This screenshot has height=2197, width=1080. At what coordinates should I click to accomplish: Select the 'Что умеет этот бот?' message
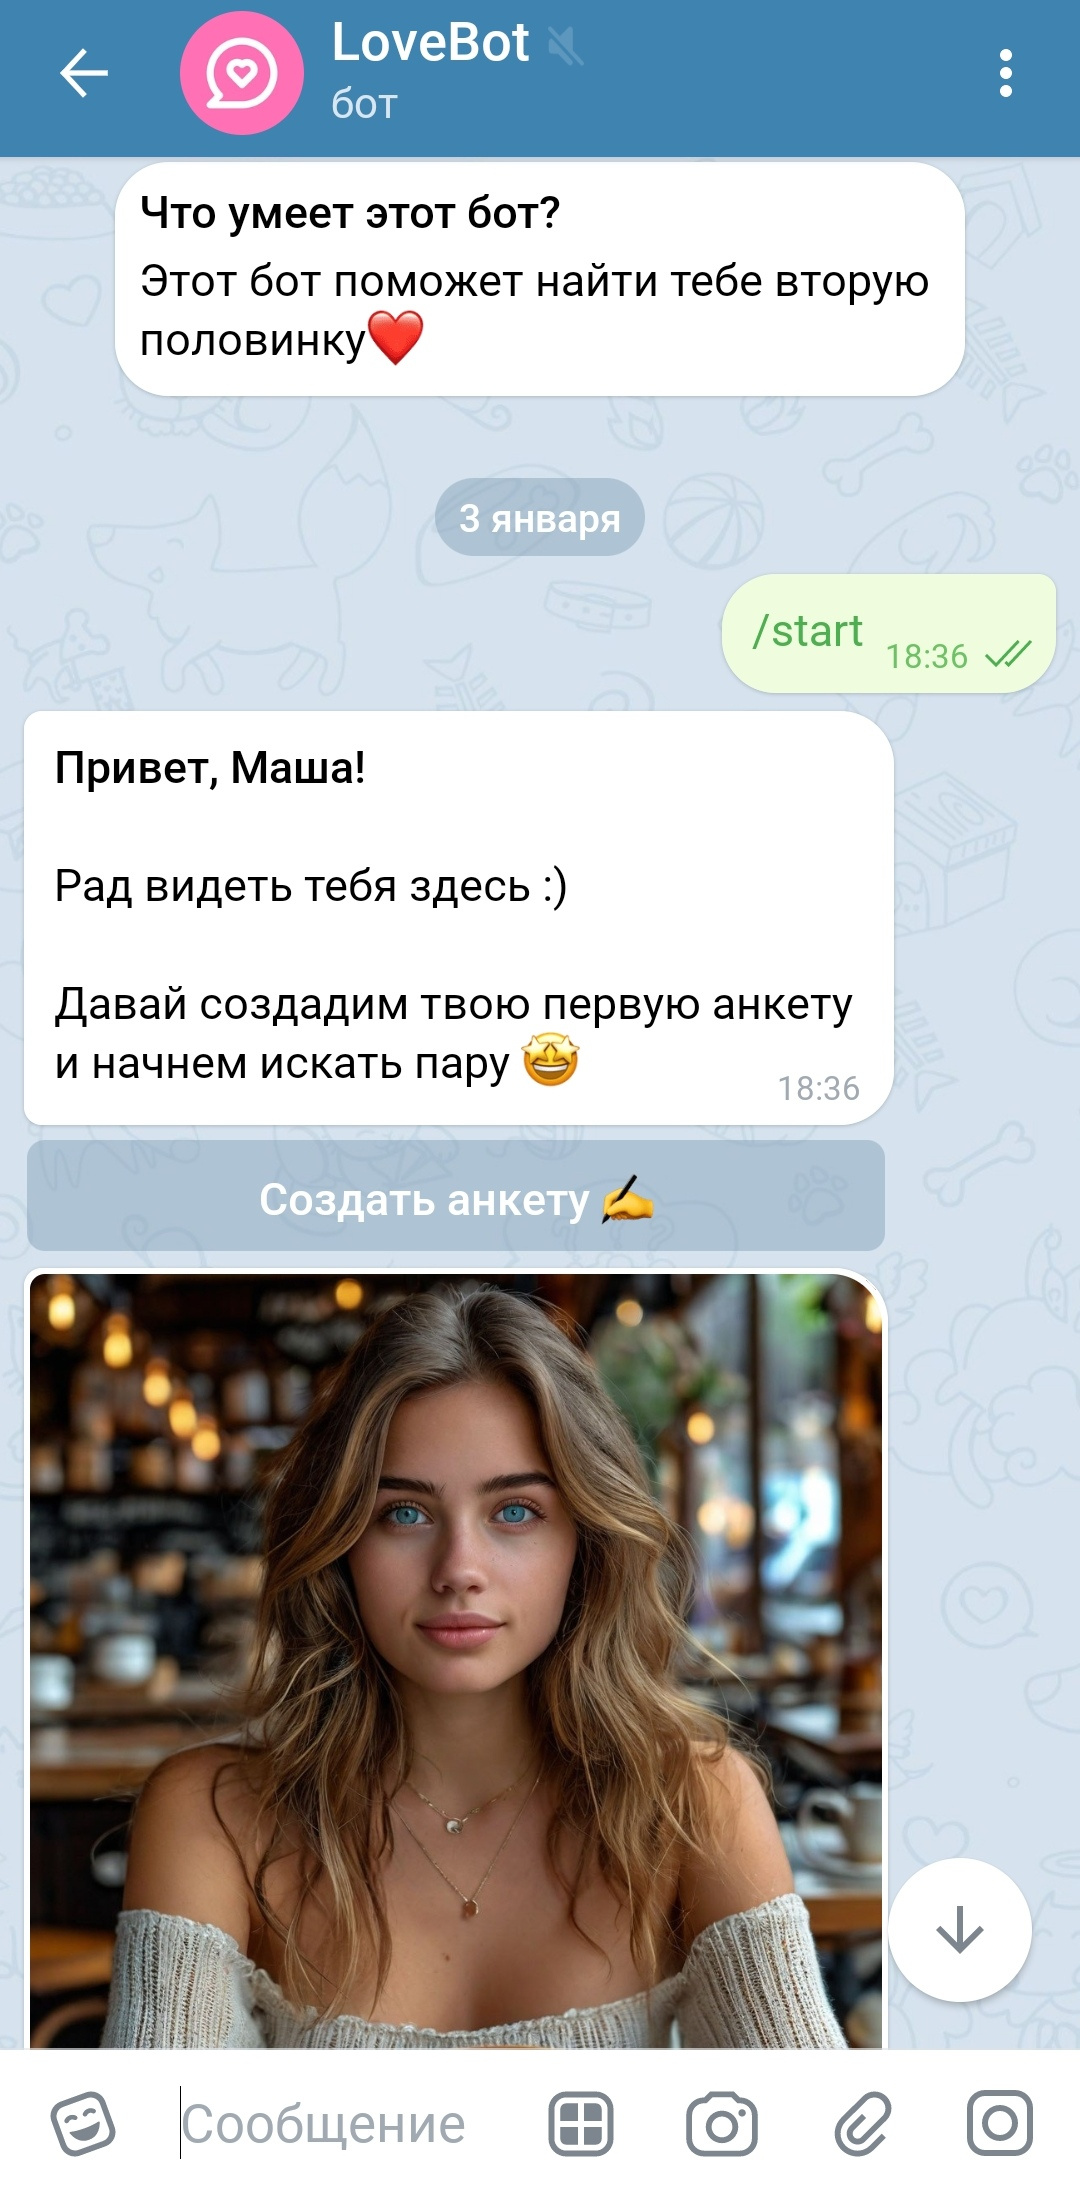[540, 279]
